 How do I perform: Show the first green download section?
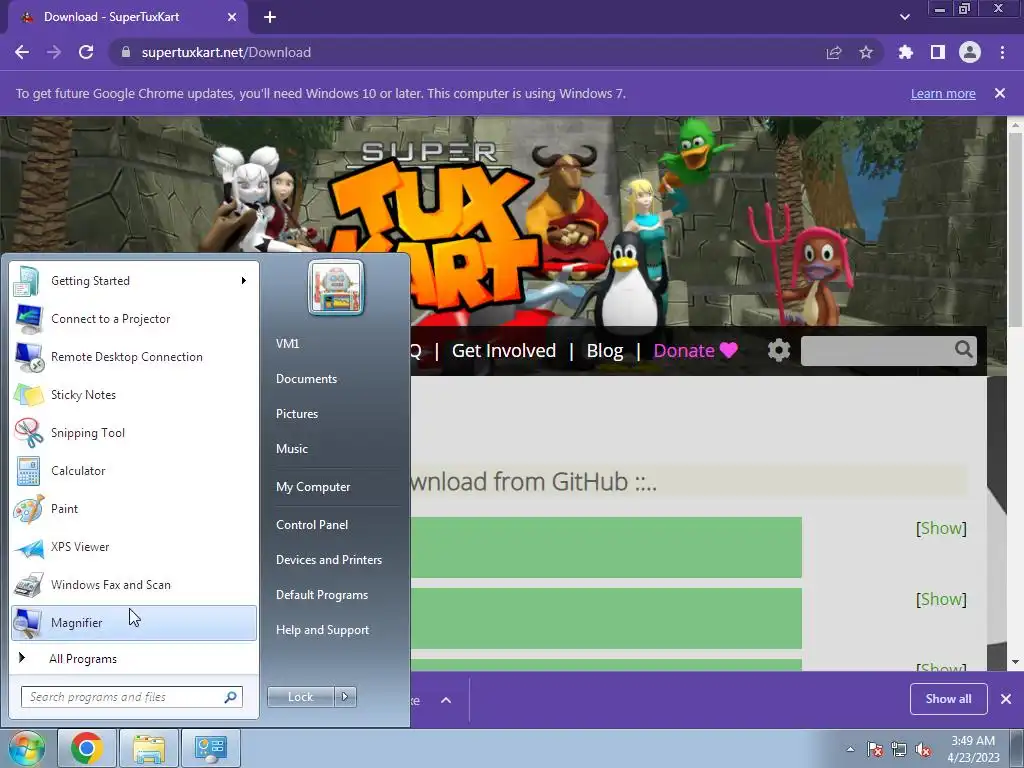pyautogui.click(x=941, y=528)
